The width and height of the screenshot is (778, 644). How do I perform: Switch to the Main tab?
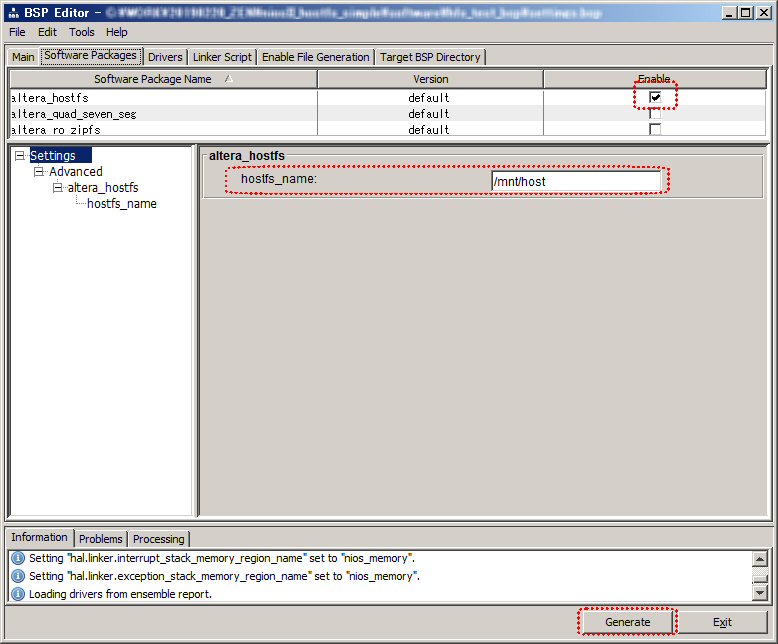(23, 57)
